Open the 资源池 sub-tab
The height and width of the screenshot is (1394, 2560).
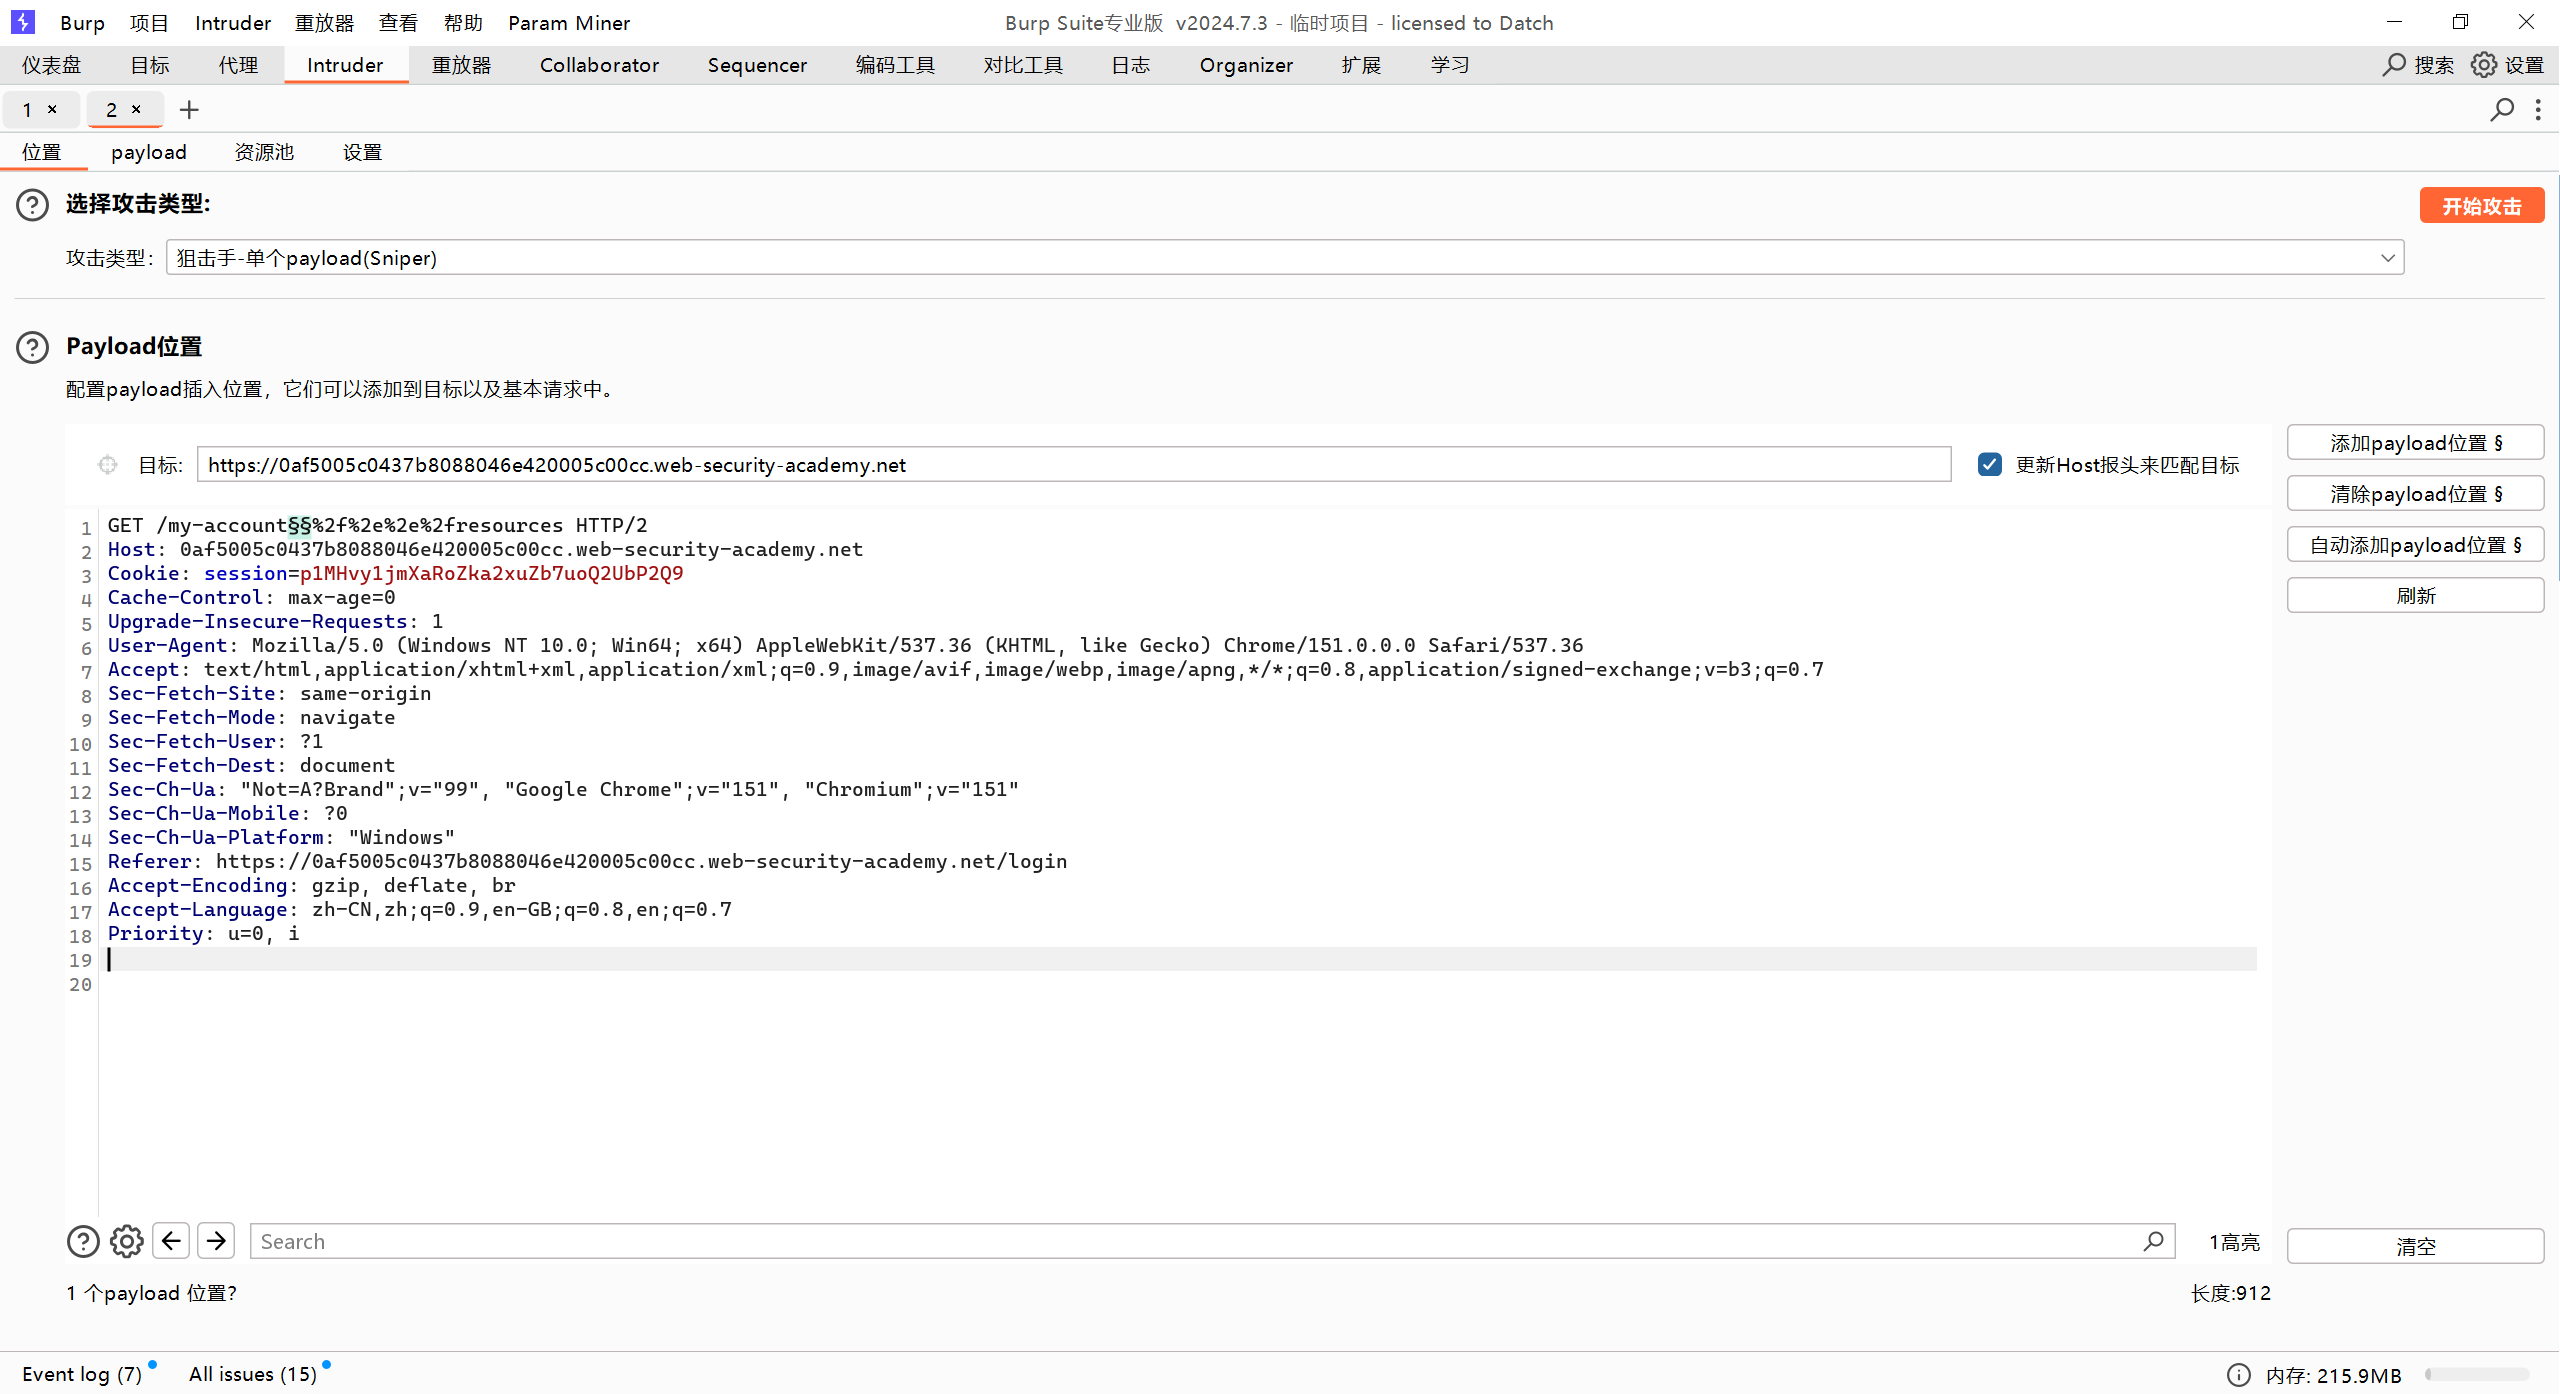(264, 152)
